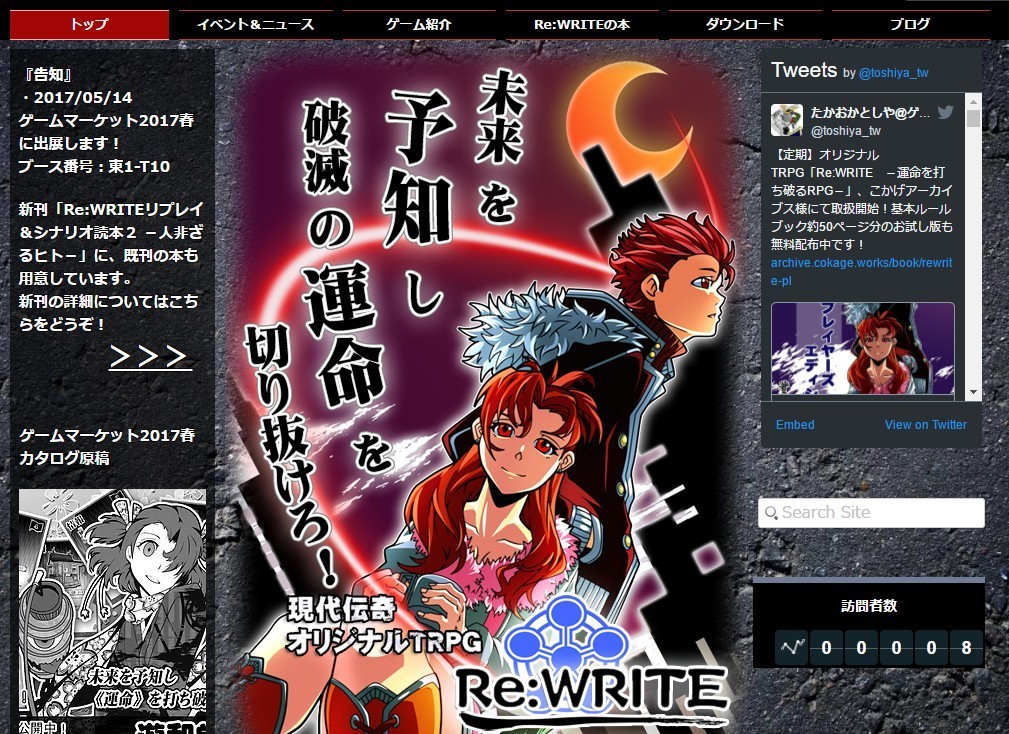This screenshot has height=734, width=1009.
Task: Open the ゲームマーケット catalog manga thumbnail
Action: pos(113,611)
